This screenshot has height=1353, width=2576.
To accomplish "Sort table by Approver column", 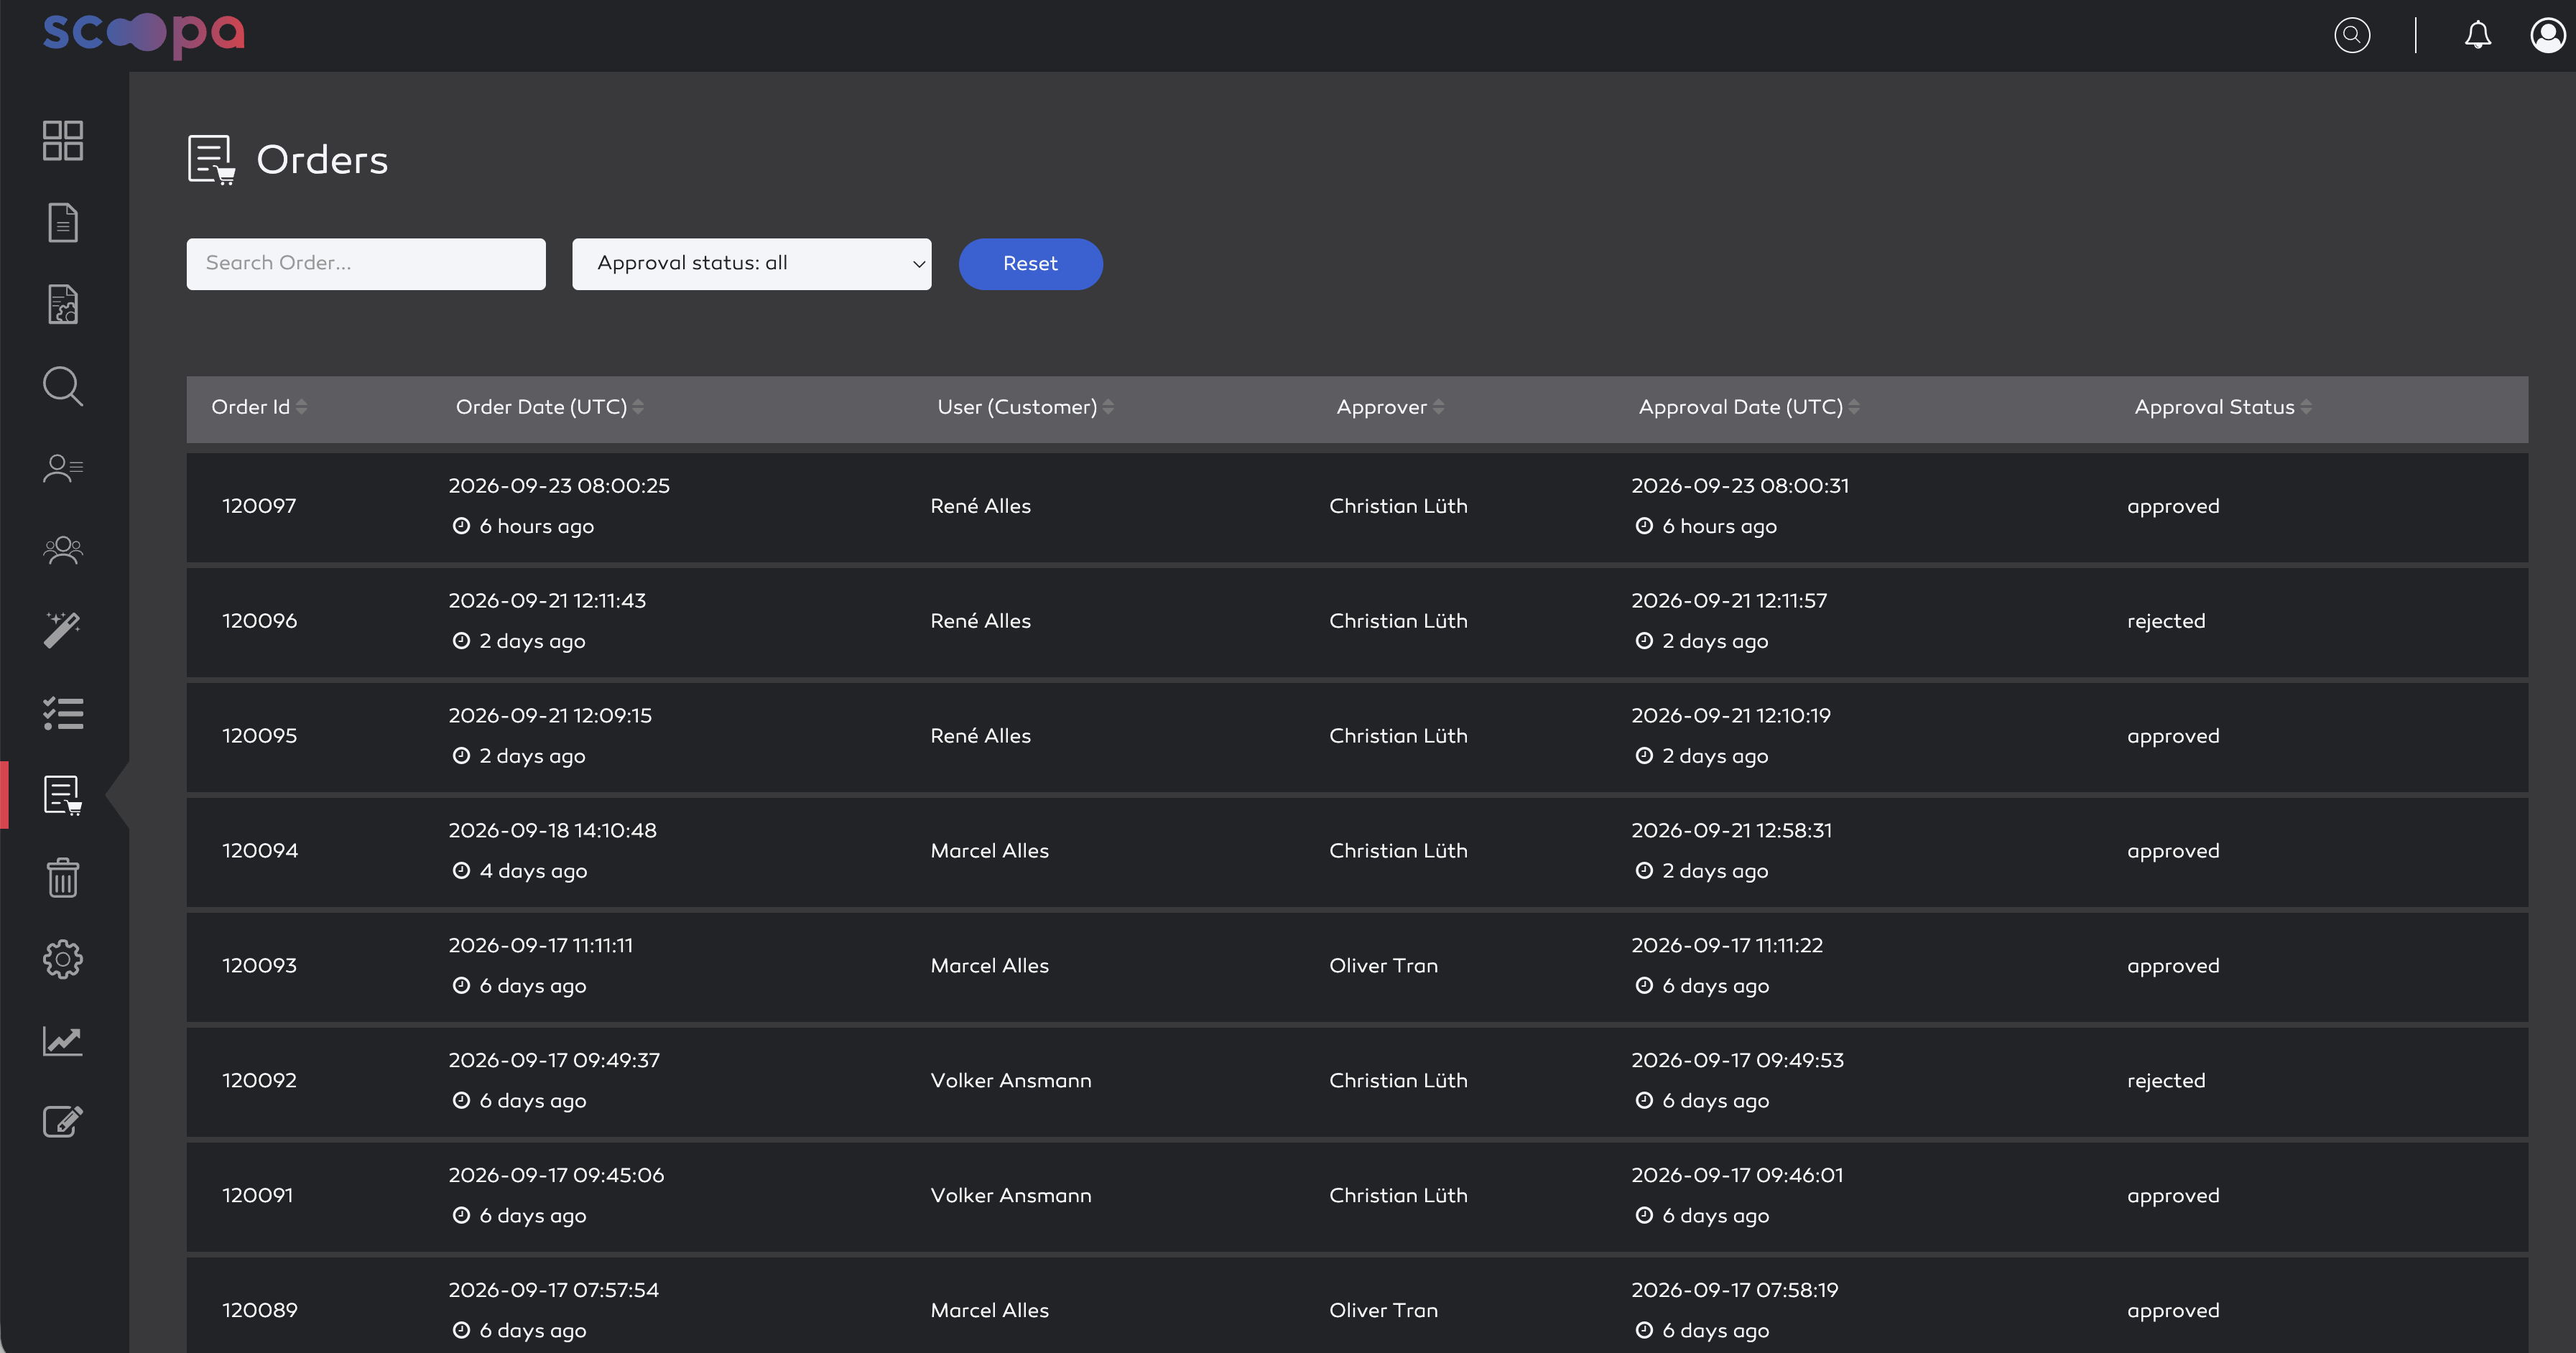I will pos(1390,407).
